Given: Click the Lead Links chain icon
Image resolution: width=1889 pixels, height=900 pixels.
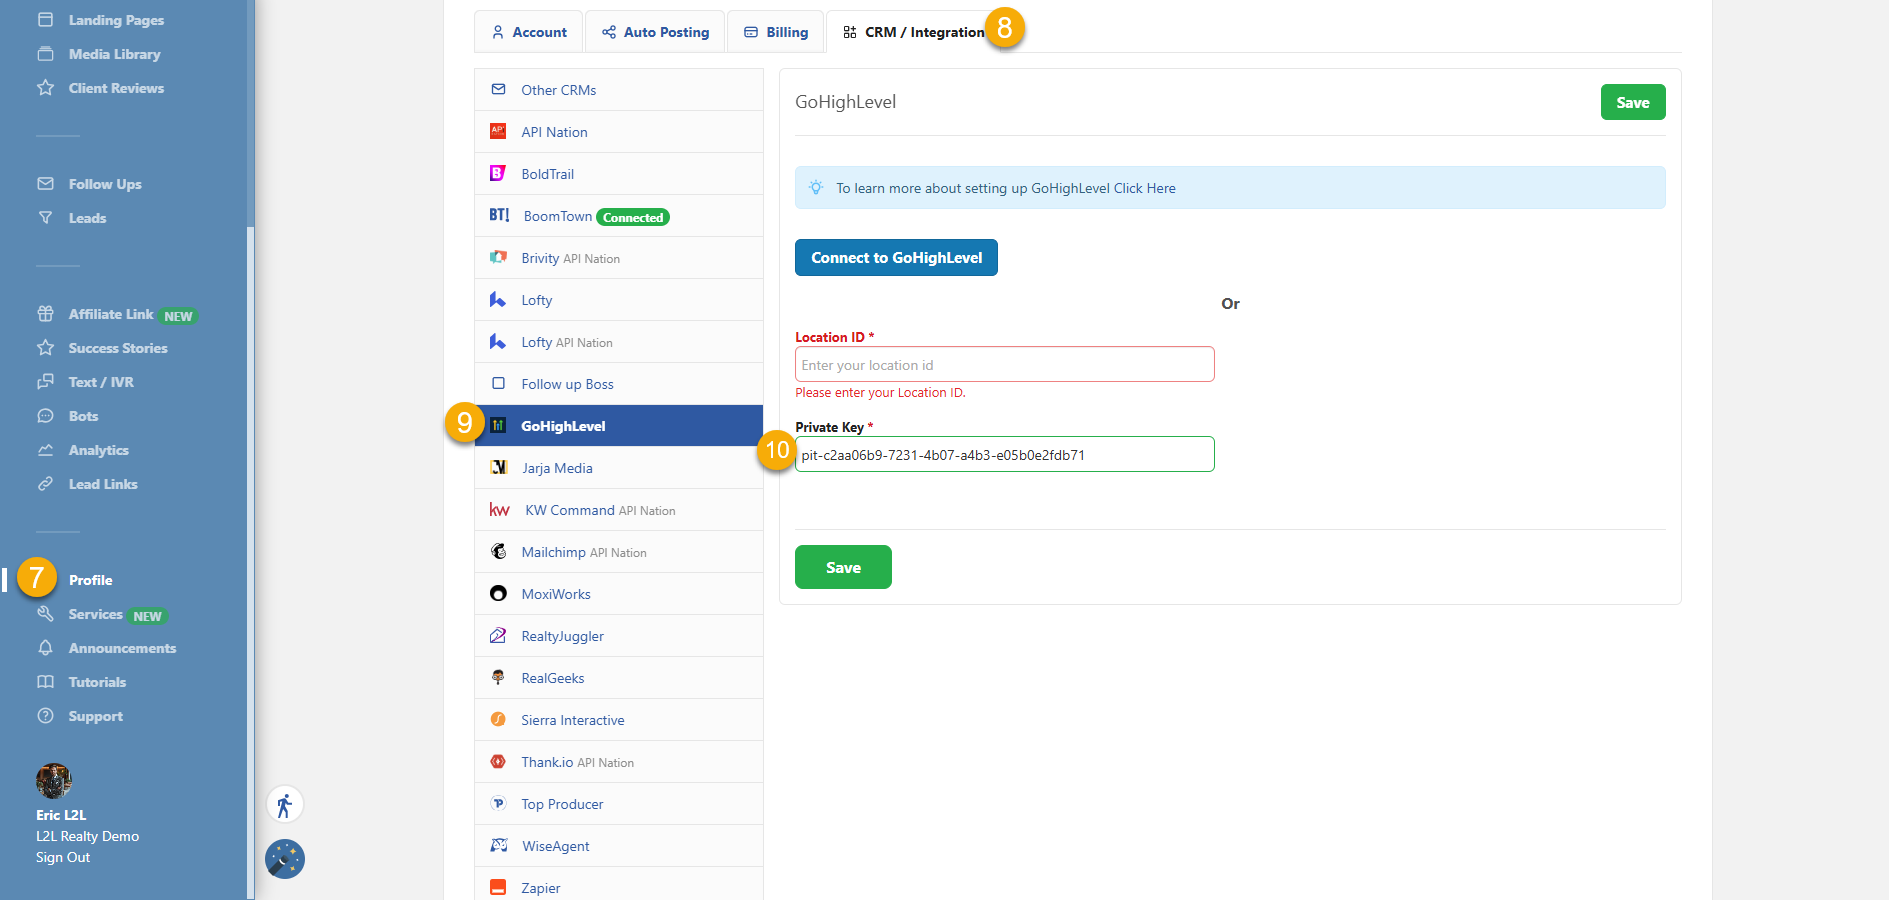Looking at the screenshot, I should coord(46,484).
